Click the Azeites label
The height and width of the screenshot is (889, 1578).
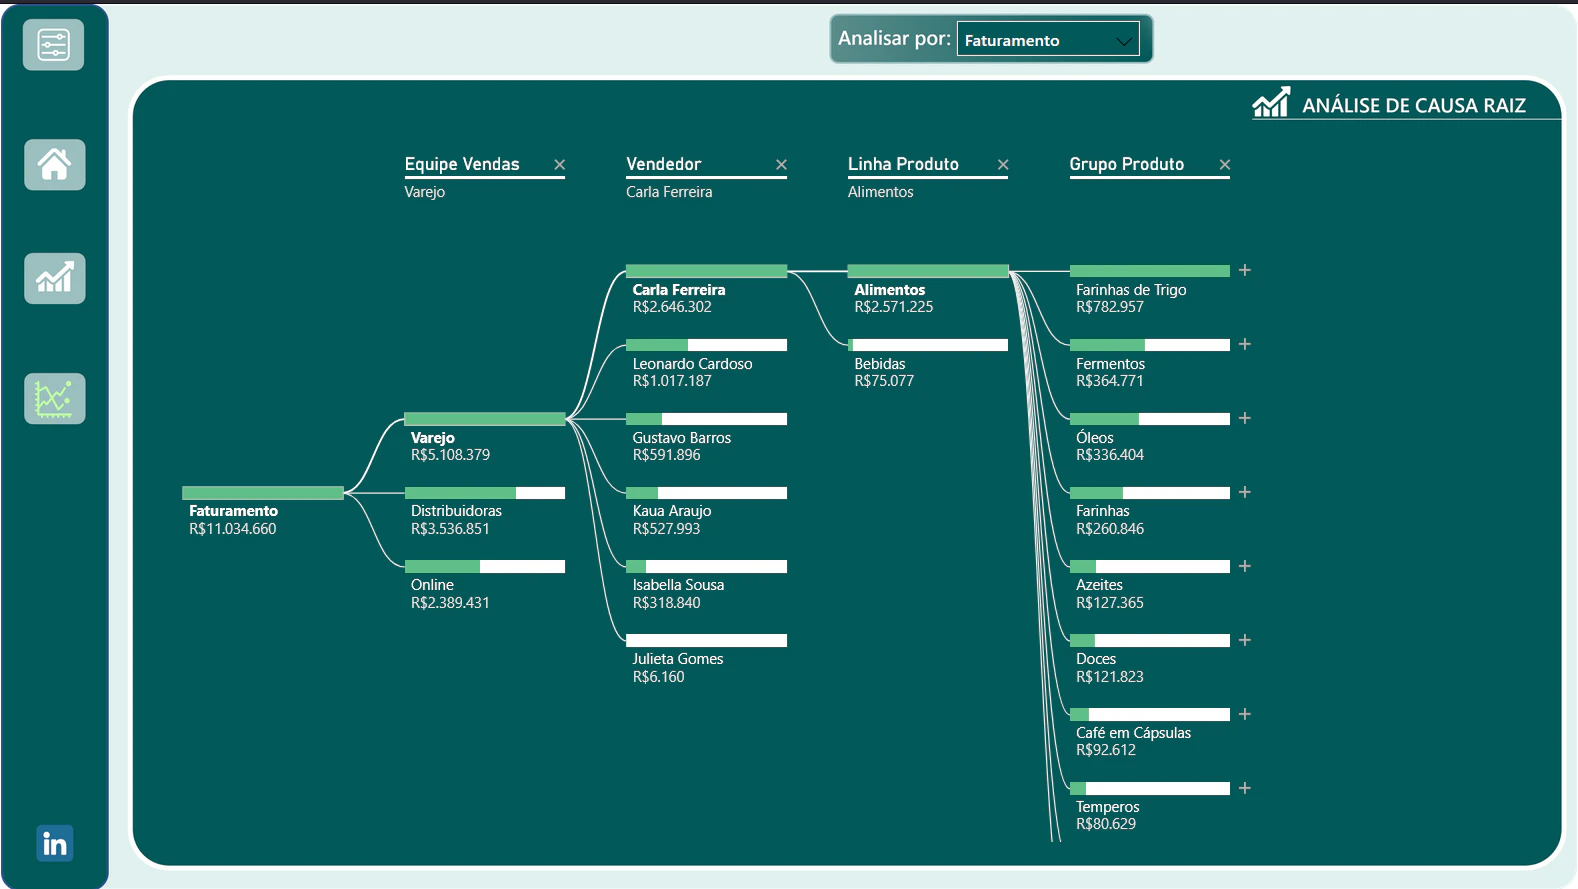point(1099,585)
